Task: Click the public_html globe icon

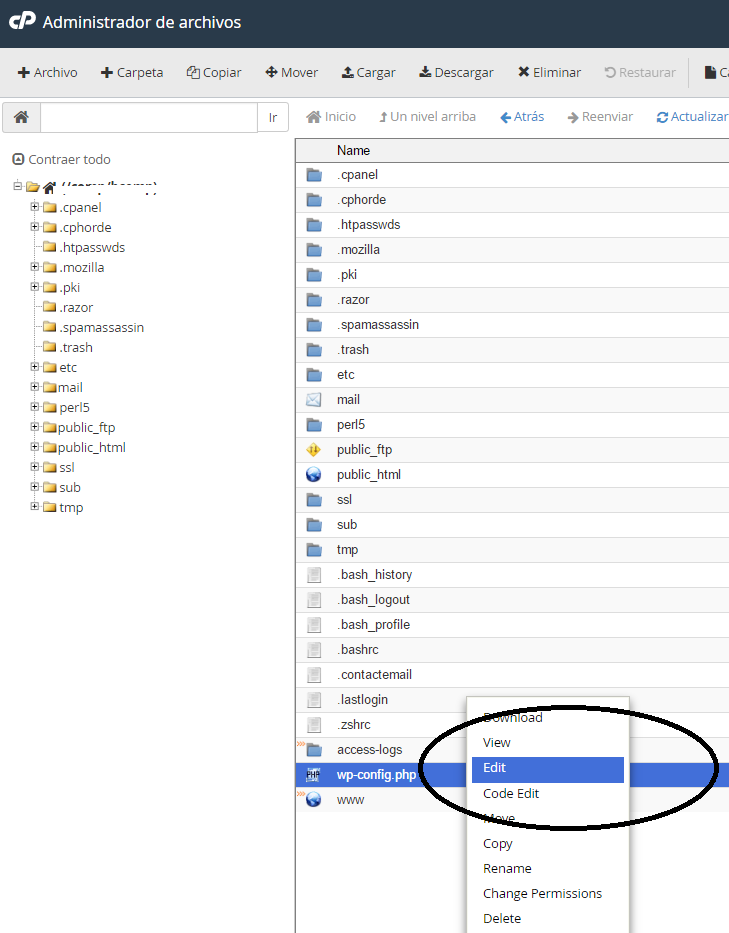Action: (314, 474)
